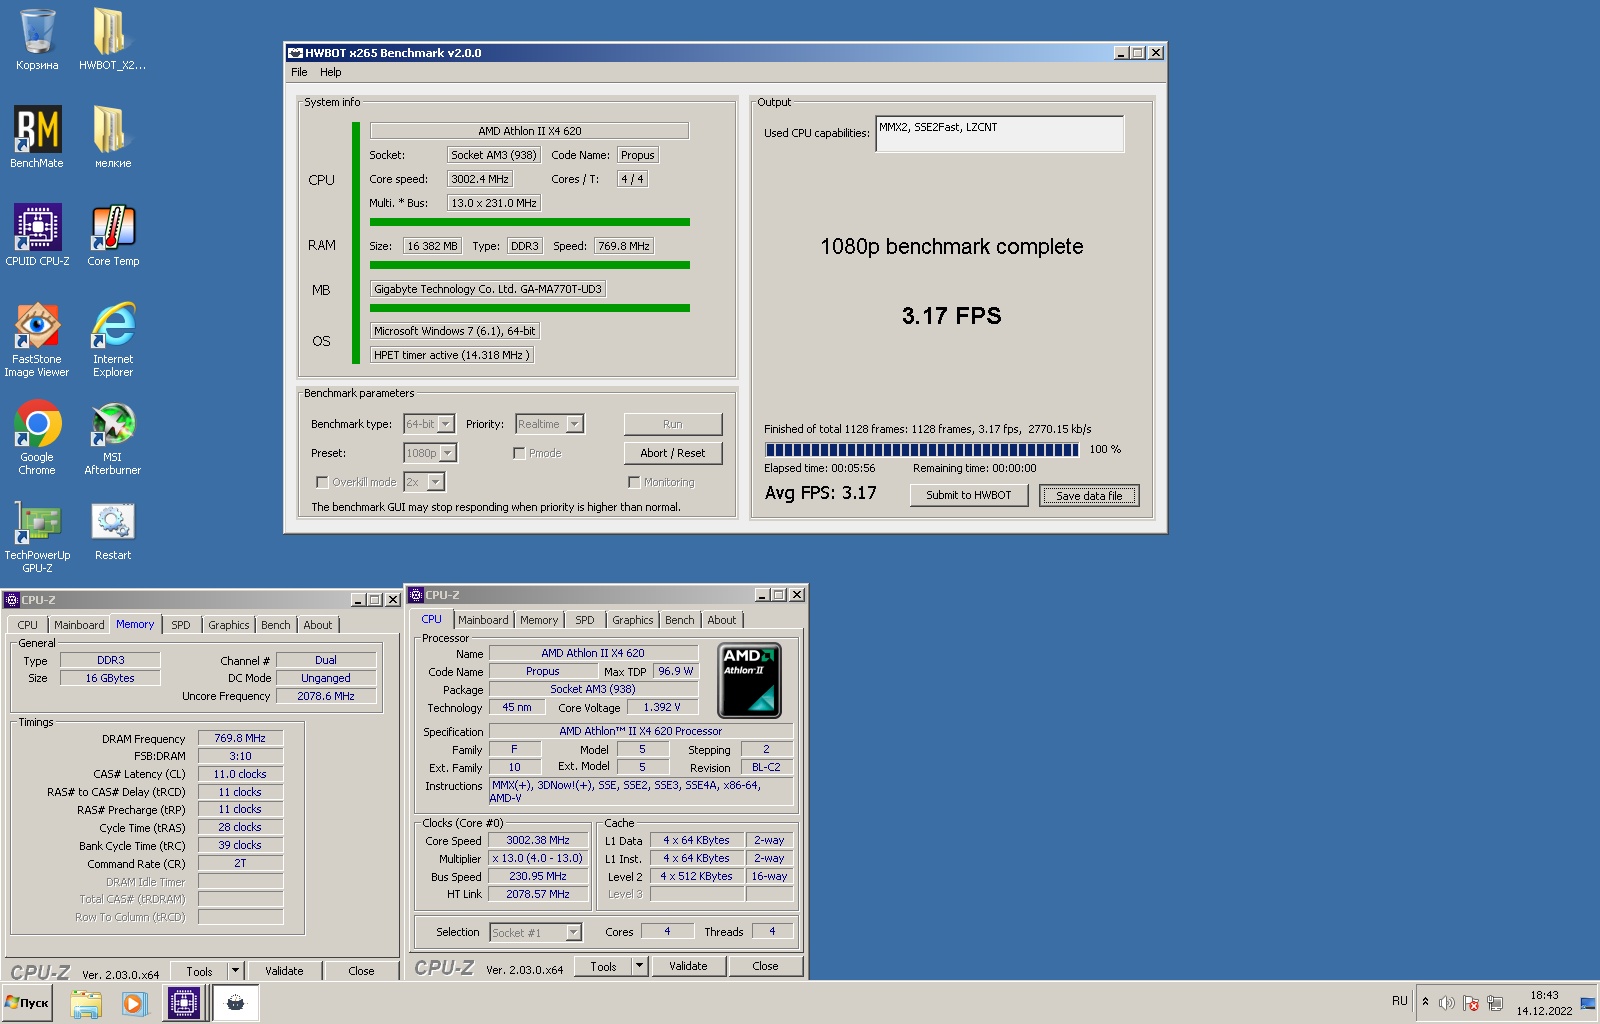Image resolution: width=1600 pixels, height=1024 pixels.
Task: Open Windows Explorer from the taskbar
Action: point(86,1003)
